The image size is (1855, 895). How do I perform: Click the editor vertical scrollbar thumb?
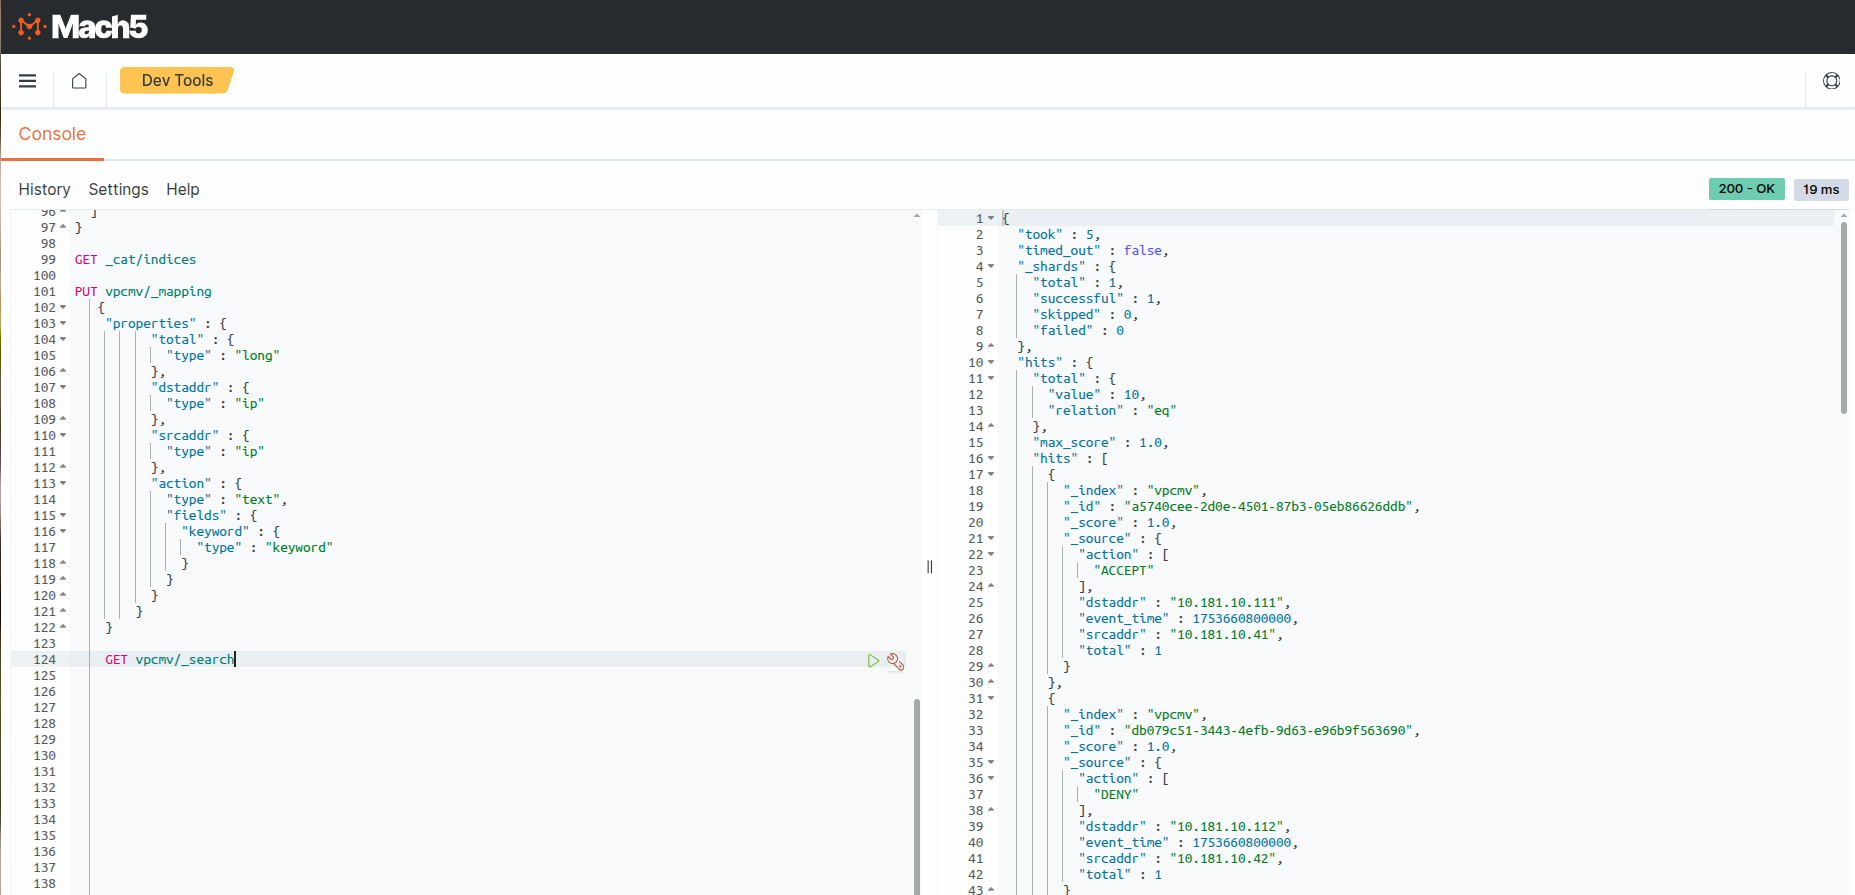coord(916,796)
